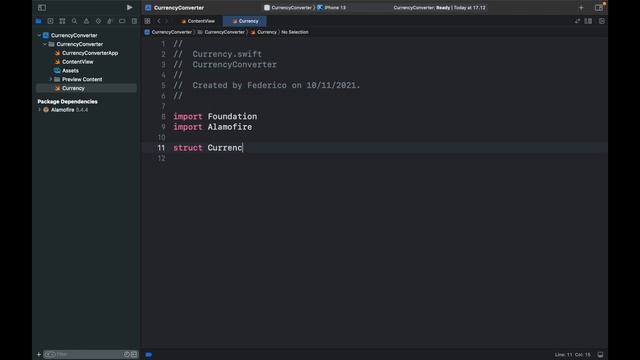
Task: Click the Package Dependencies heading
Action: tap(67, 101)
